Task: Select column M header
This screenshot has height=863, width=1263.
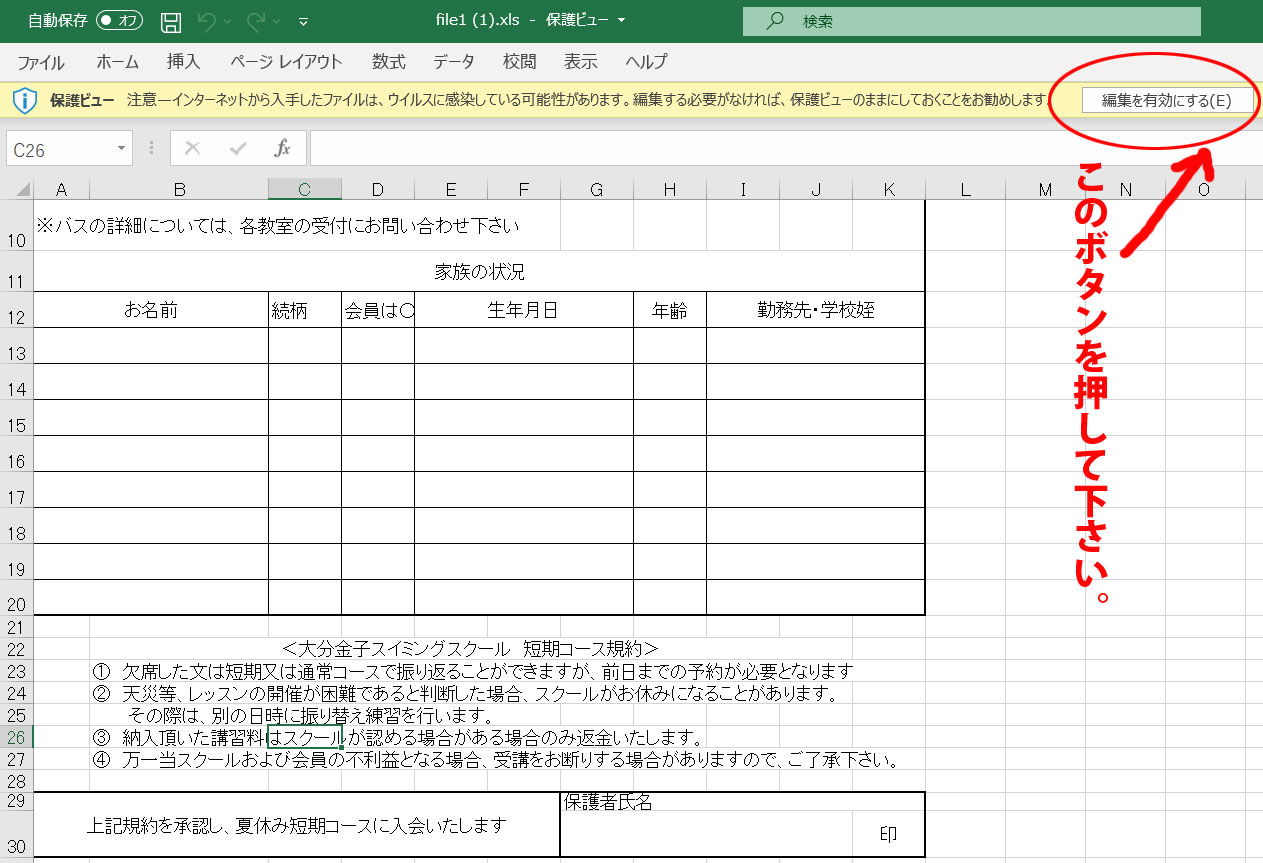Action: pos(1045,190)
